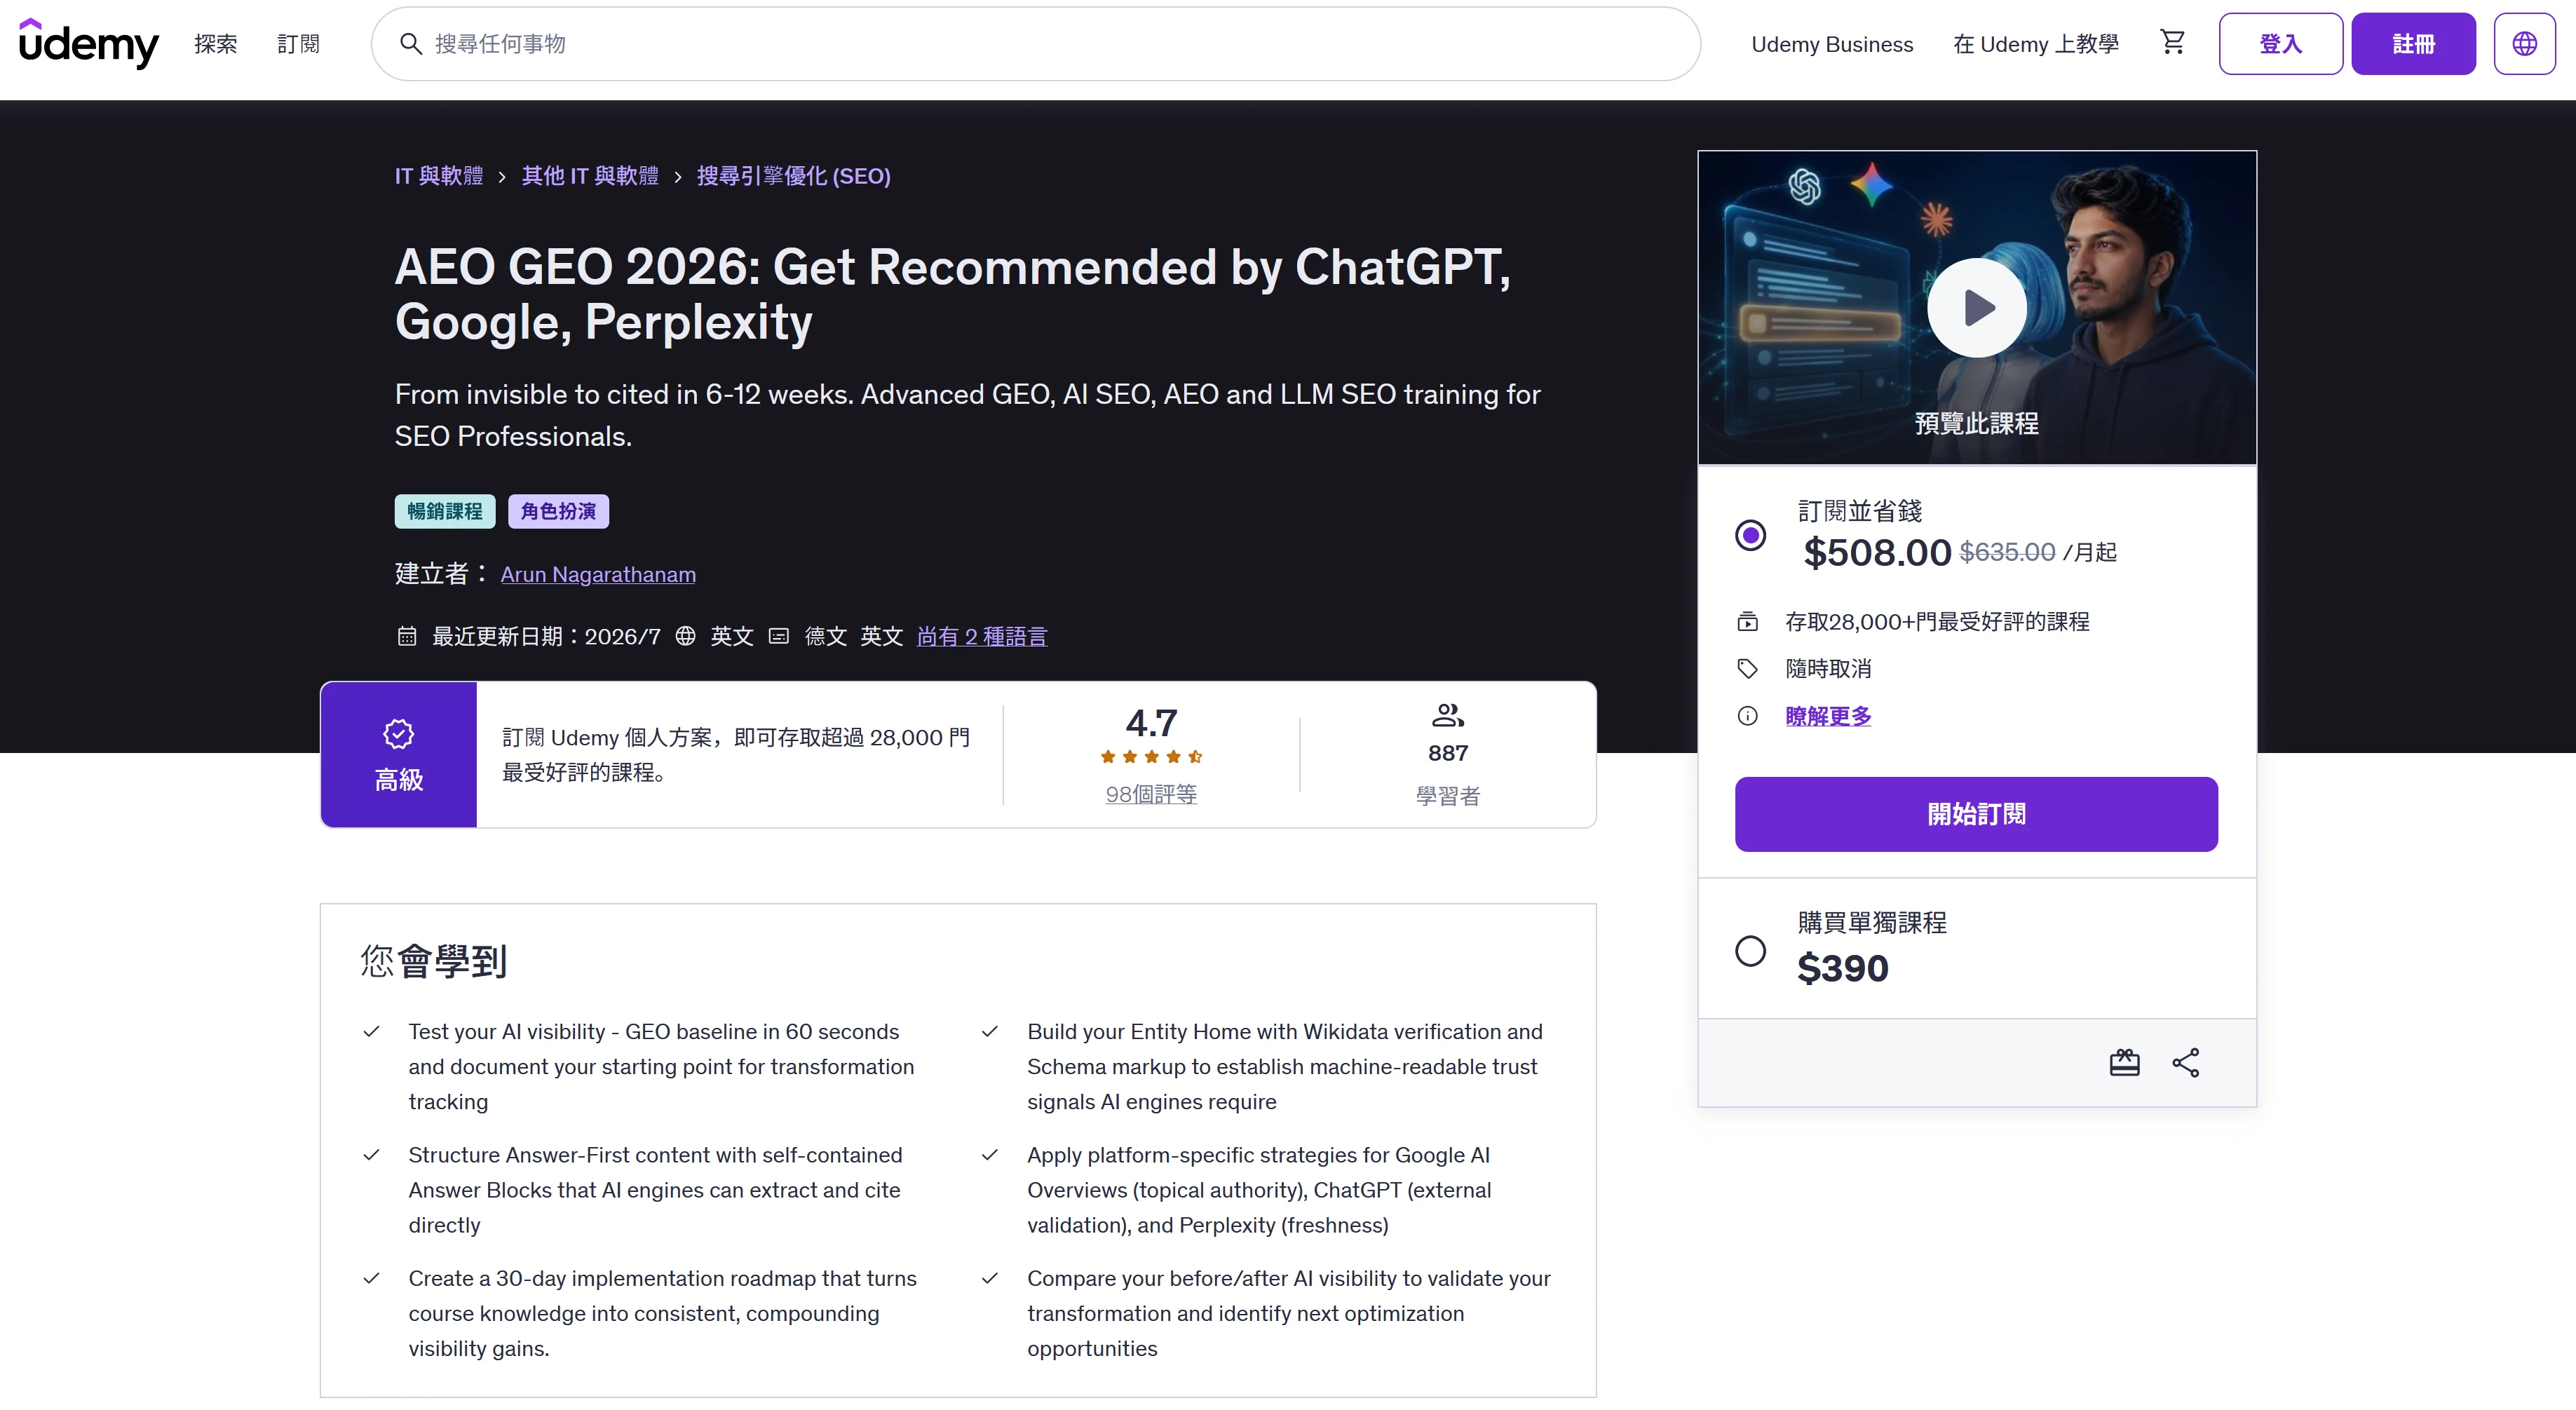Click 最近更新日期：2026/7 text
The width and height of the screenshot is (2576, 1410).
546,636
